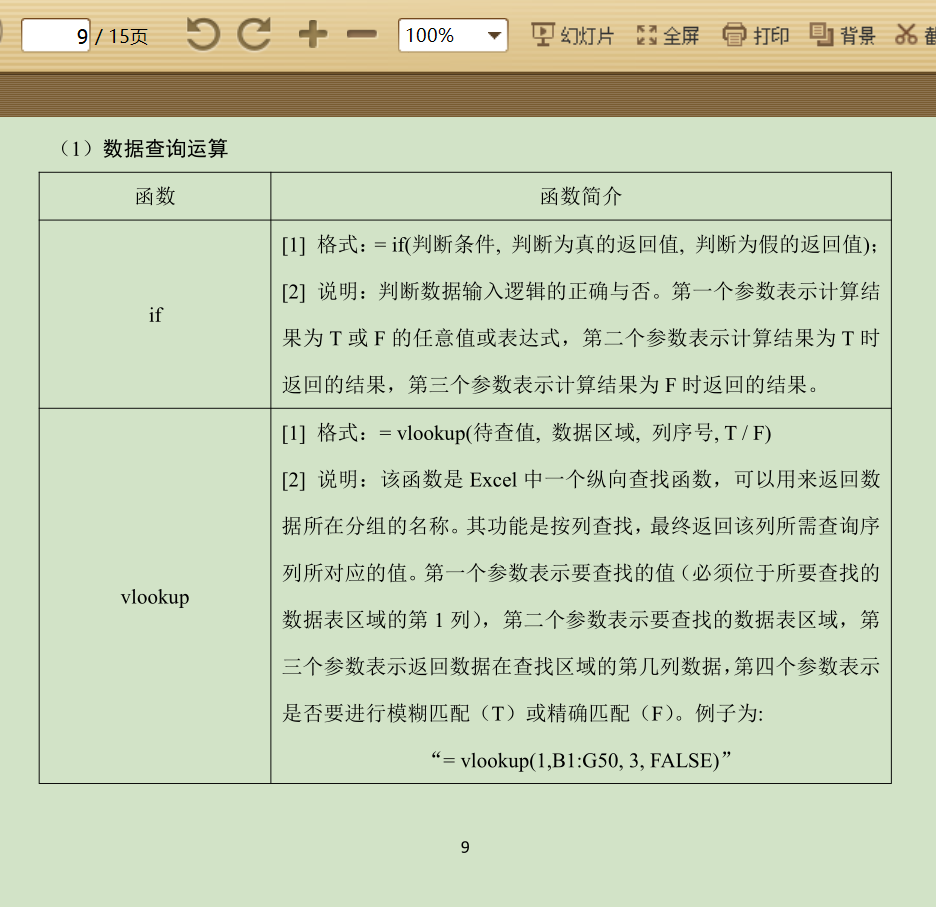This screenshot has height=907, width=936.
Task: Select the 'if' function name cell
Action: tap(155, 315)
